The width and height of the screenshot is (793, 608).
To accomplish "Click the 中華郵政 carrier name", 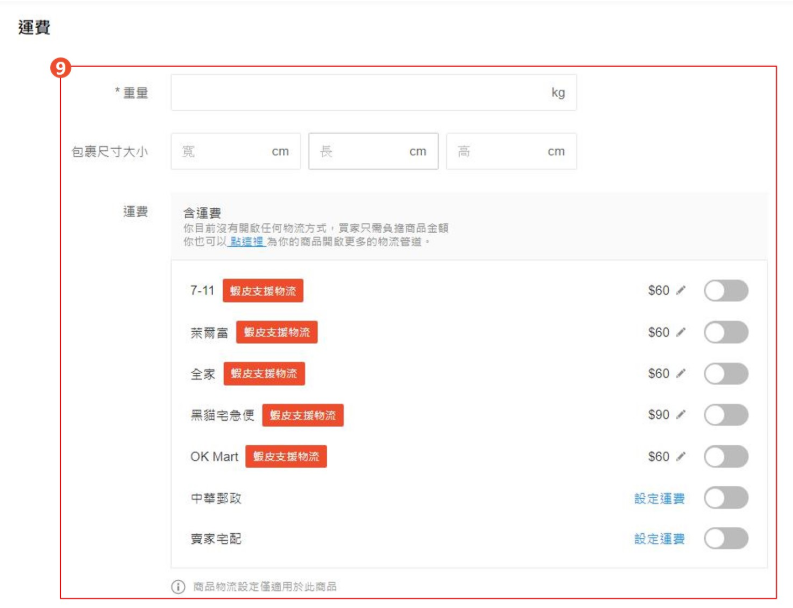I will coord(216,498).
